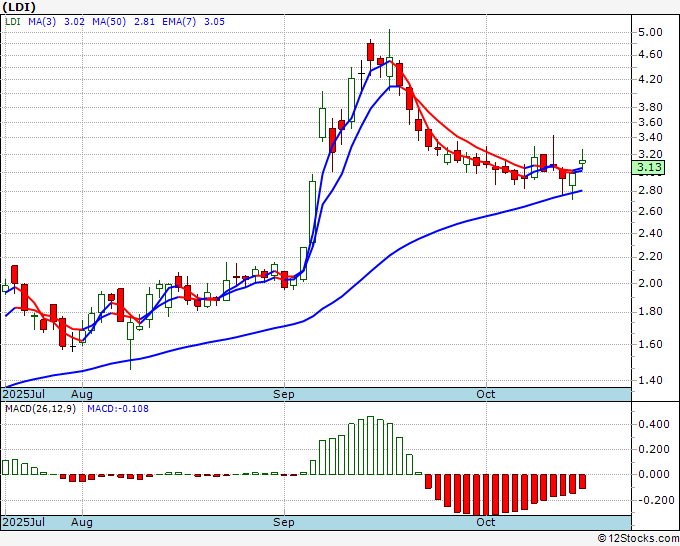The height and width of the screenshot is (546, 680).
Task: Click the (LDI) ticker title
Action: (x=19, y=7)
